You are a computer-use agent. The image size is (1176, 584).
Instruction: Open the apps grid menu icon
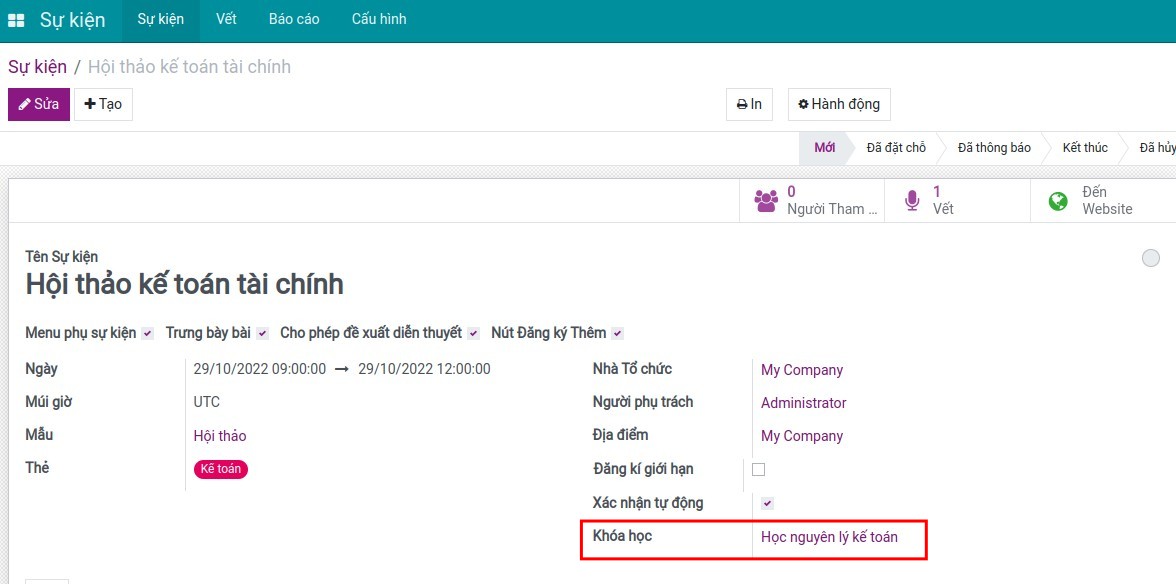[x=16, y=19]
